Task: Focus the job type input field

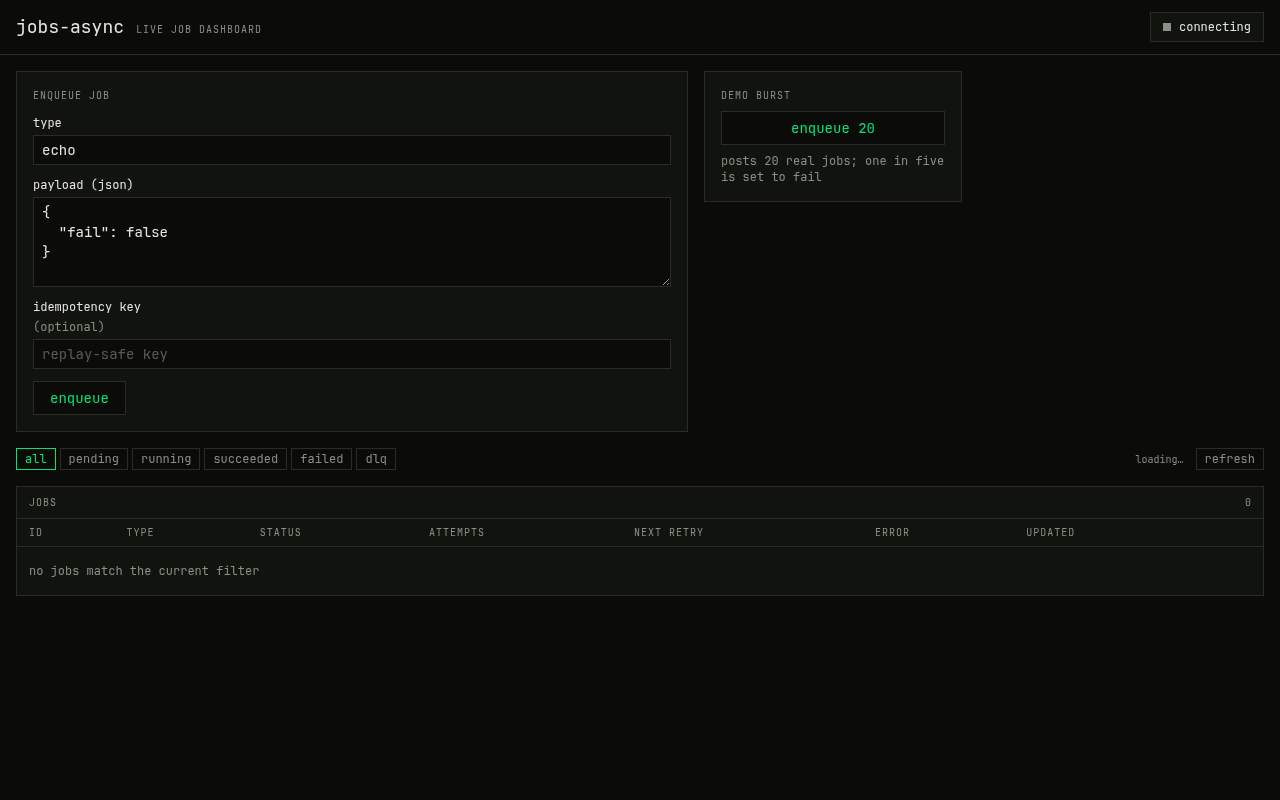Action: pyautogui.click(x=352, y=150)
